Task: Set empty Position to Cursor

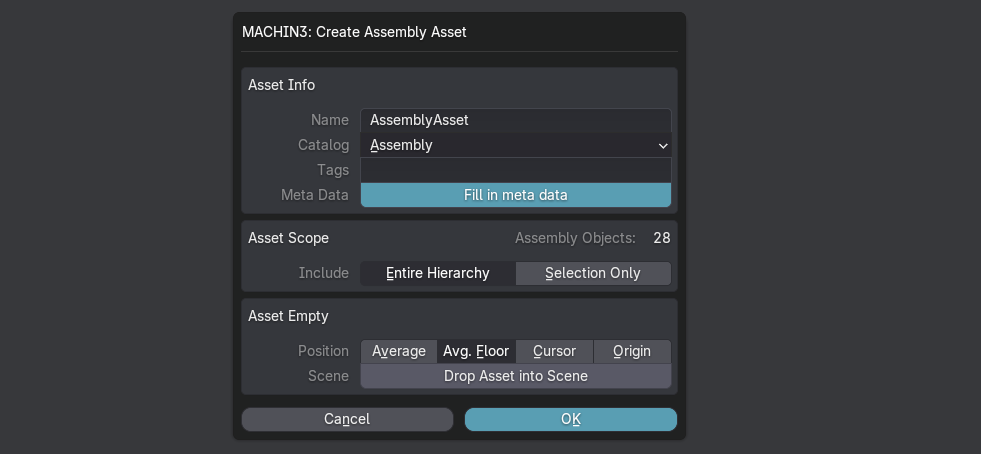Action: tap(554, 351)
